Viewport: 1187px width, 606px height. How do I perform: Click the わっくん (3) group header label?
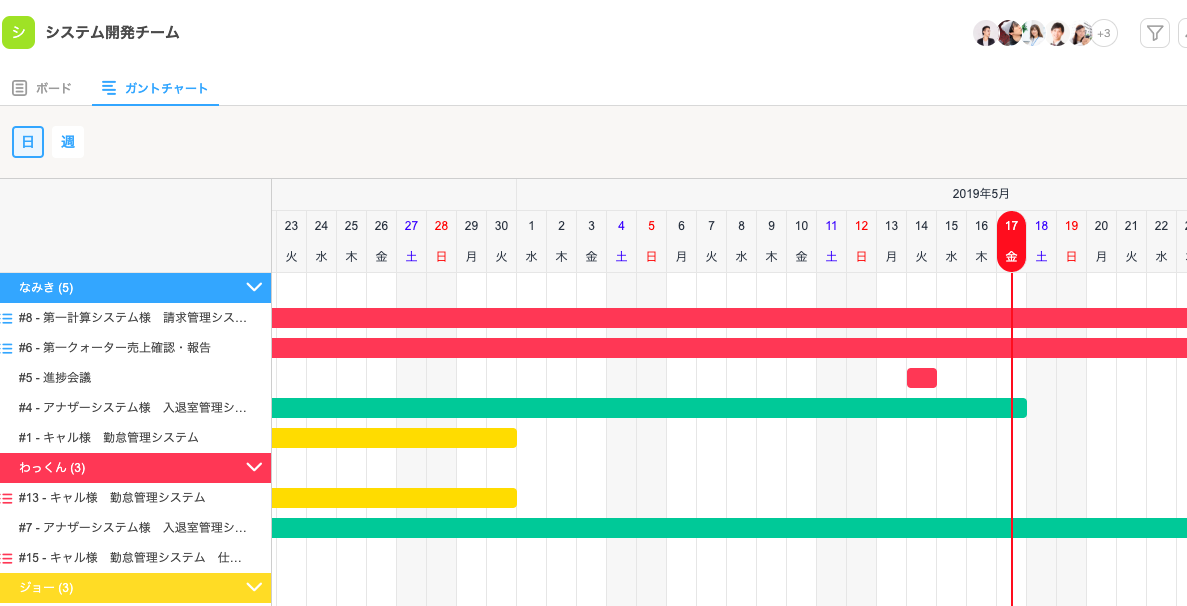[x=52, y=468]
